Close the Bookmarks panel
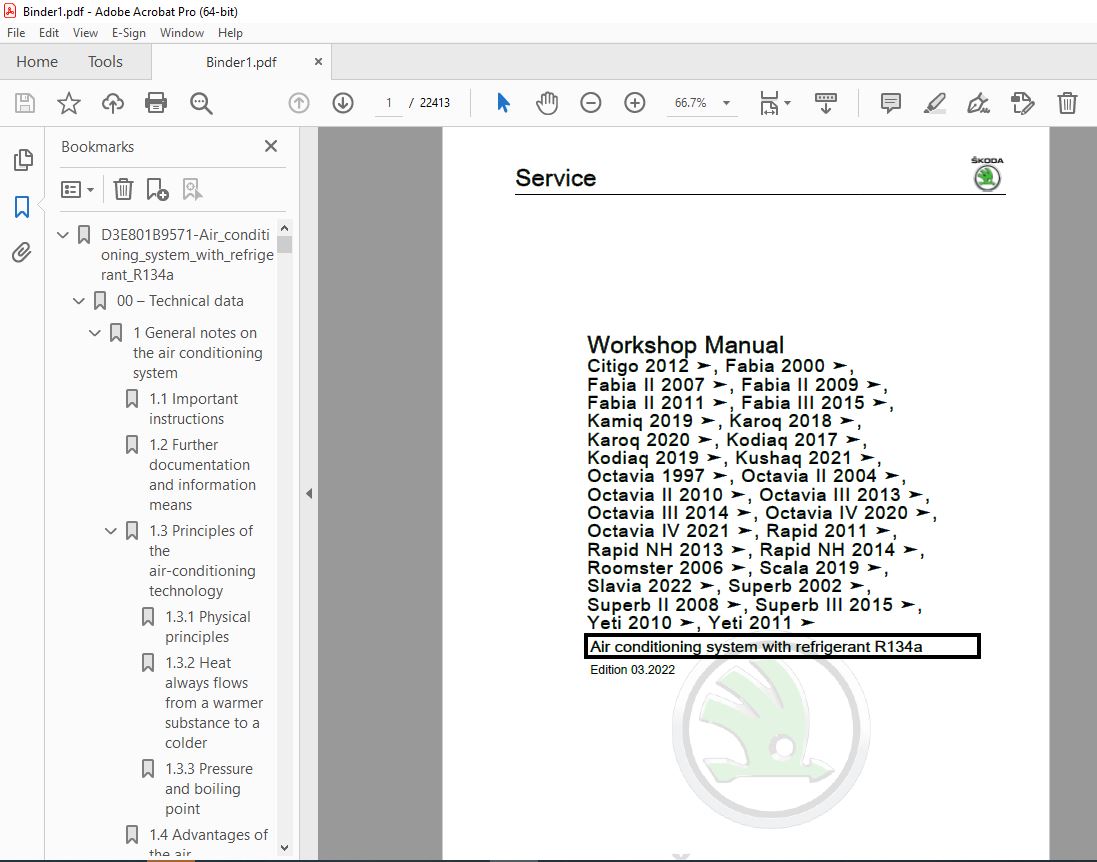The image size is (1097, 862). [x=271, y=146]
